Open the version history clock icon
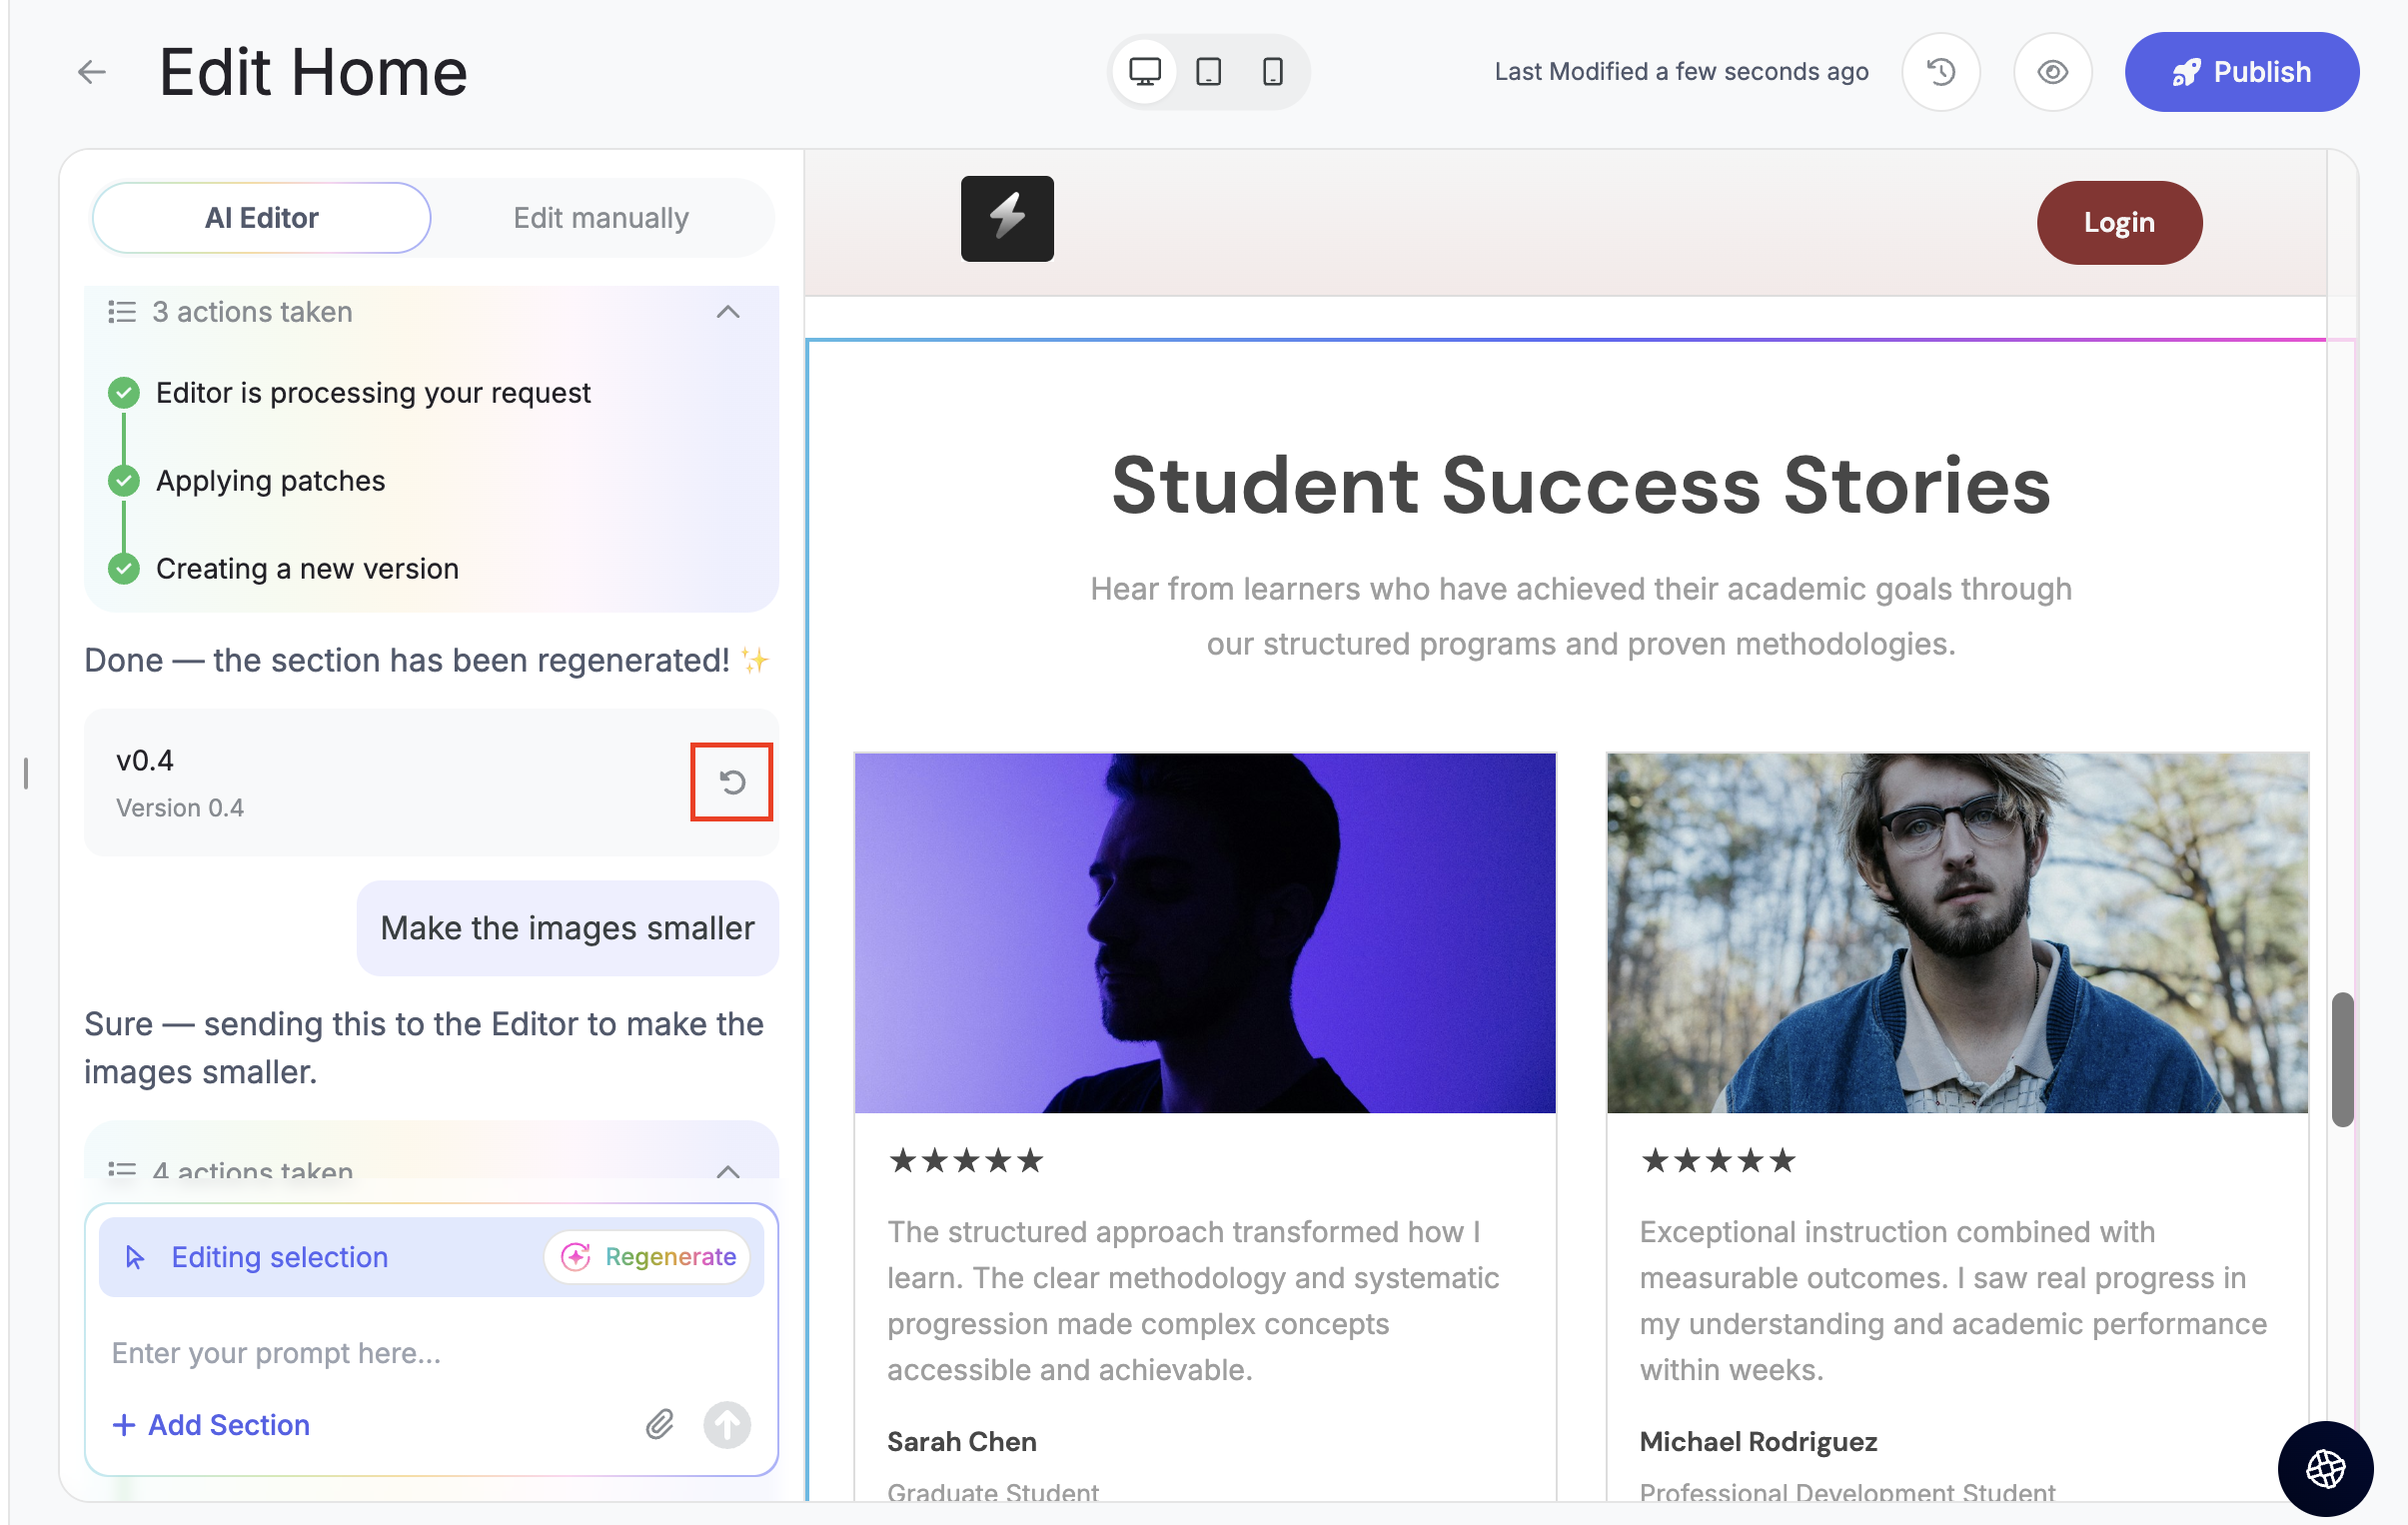The height and width of the screenshot is (1525, 2408). (x=1940, y=72)
